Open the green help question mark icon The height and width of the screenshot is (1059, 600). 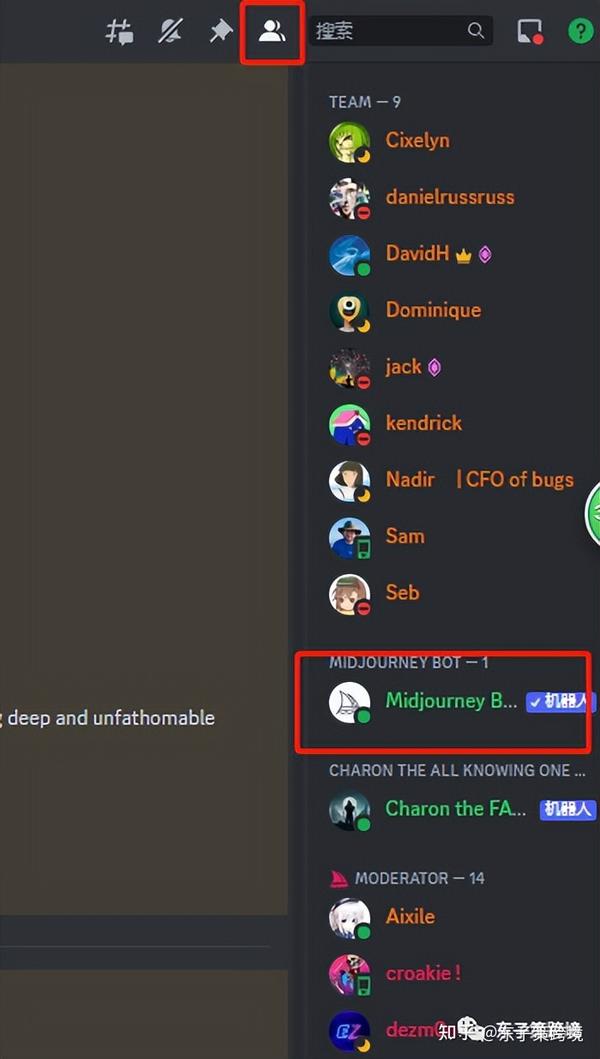pyautogui.click(x=581, y=31)
